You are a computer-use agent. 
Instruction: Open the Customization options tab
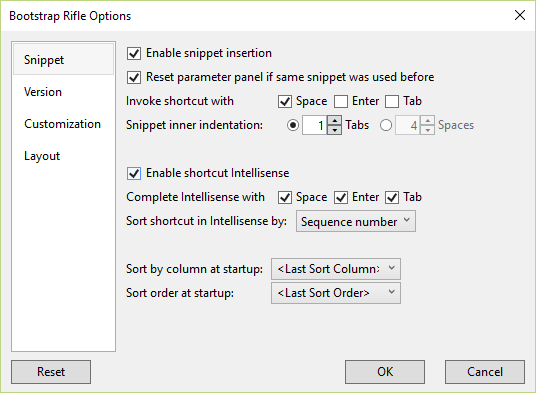(63, 124)
